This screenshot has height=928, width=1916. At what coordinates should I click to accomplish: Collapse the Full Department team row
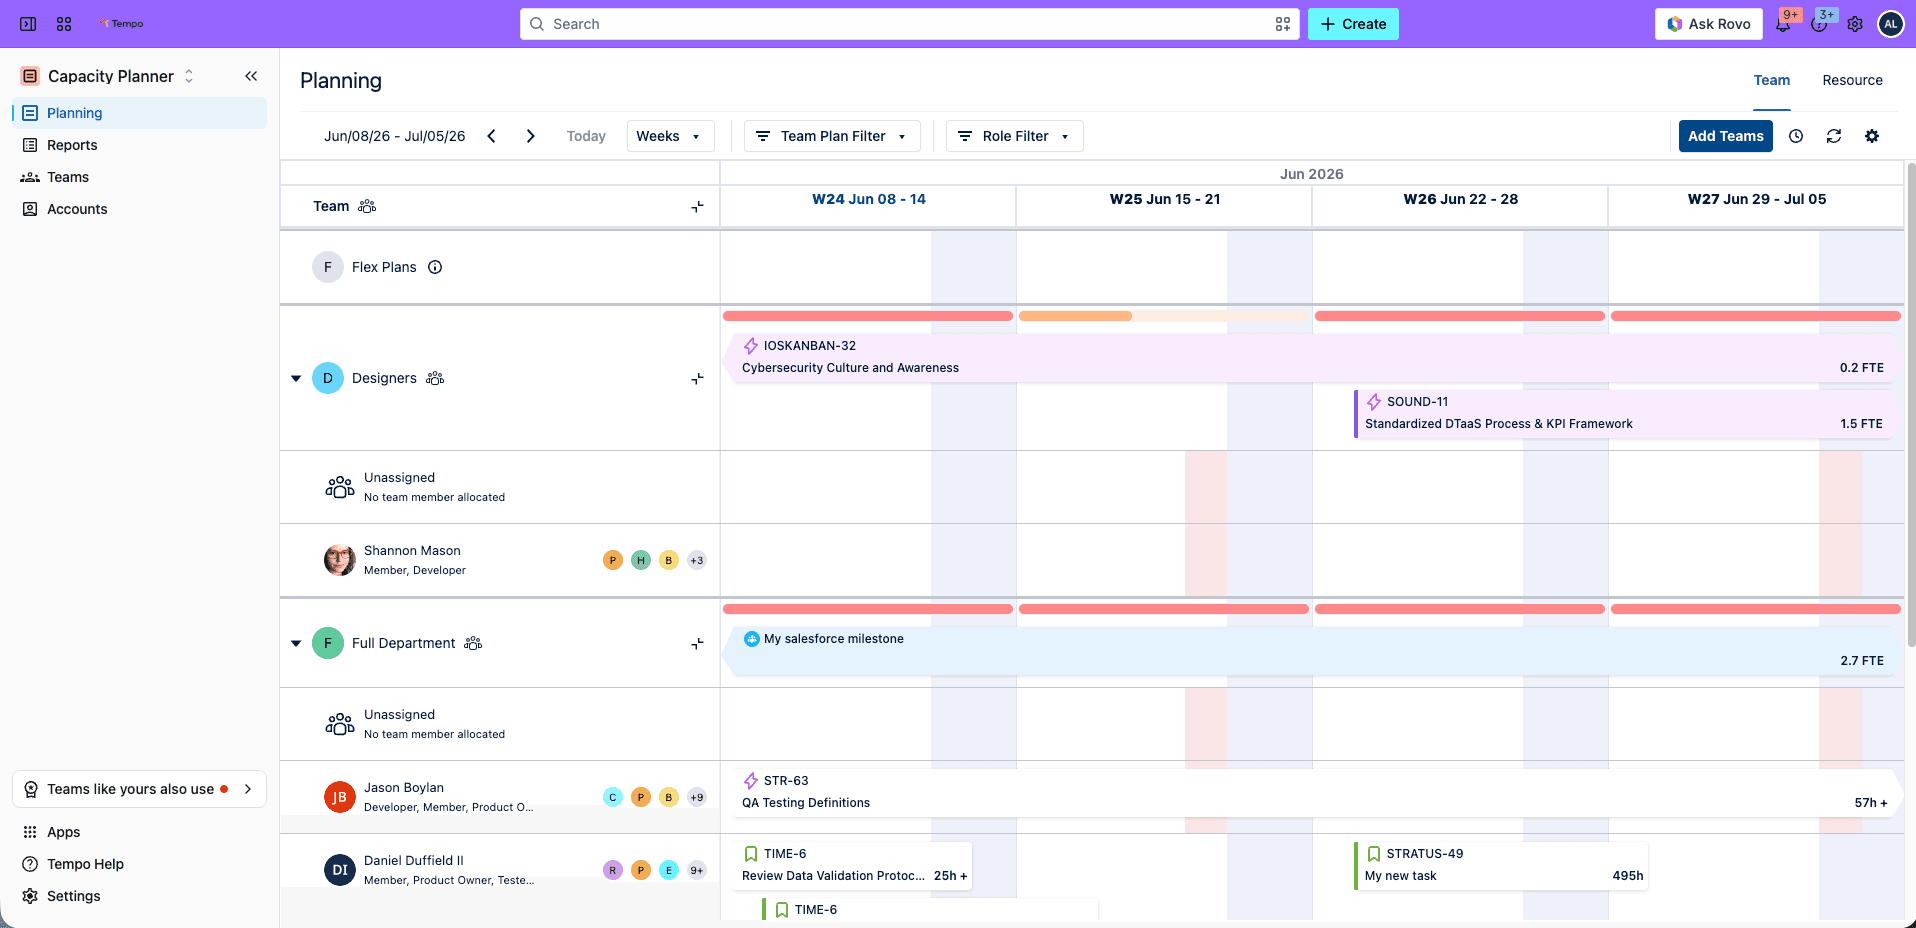tap(296, 643)
